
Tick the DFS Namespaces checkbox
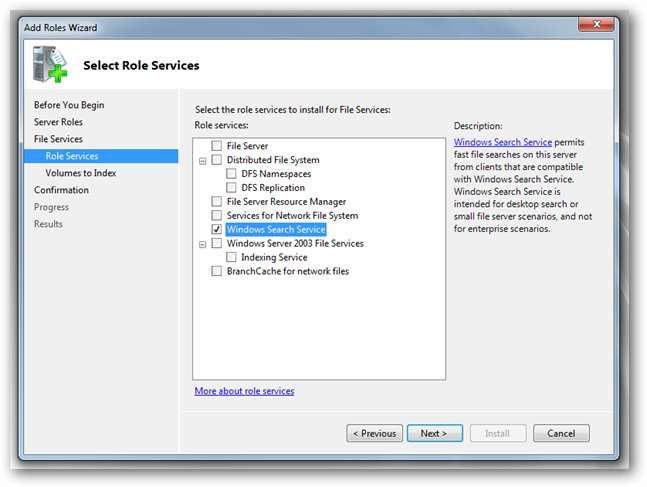click(x=231, y=174)
